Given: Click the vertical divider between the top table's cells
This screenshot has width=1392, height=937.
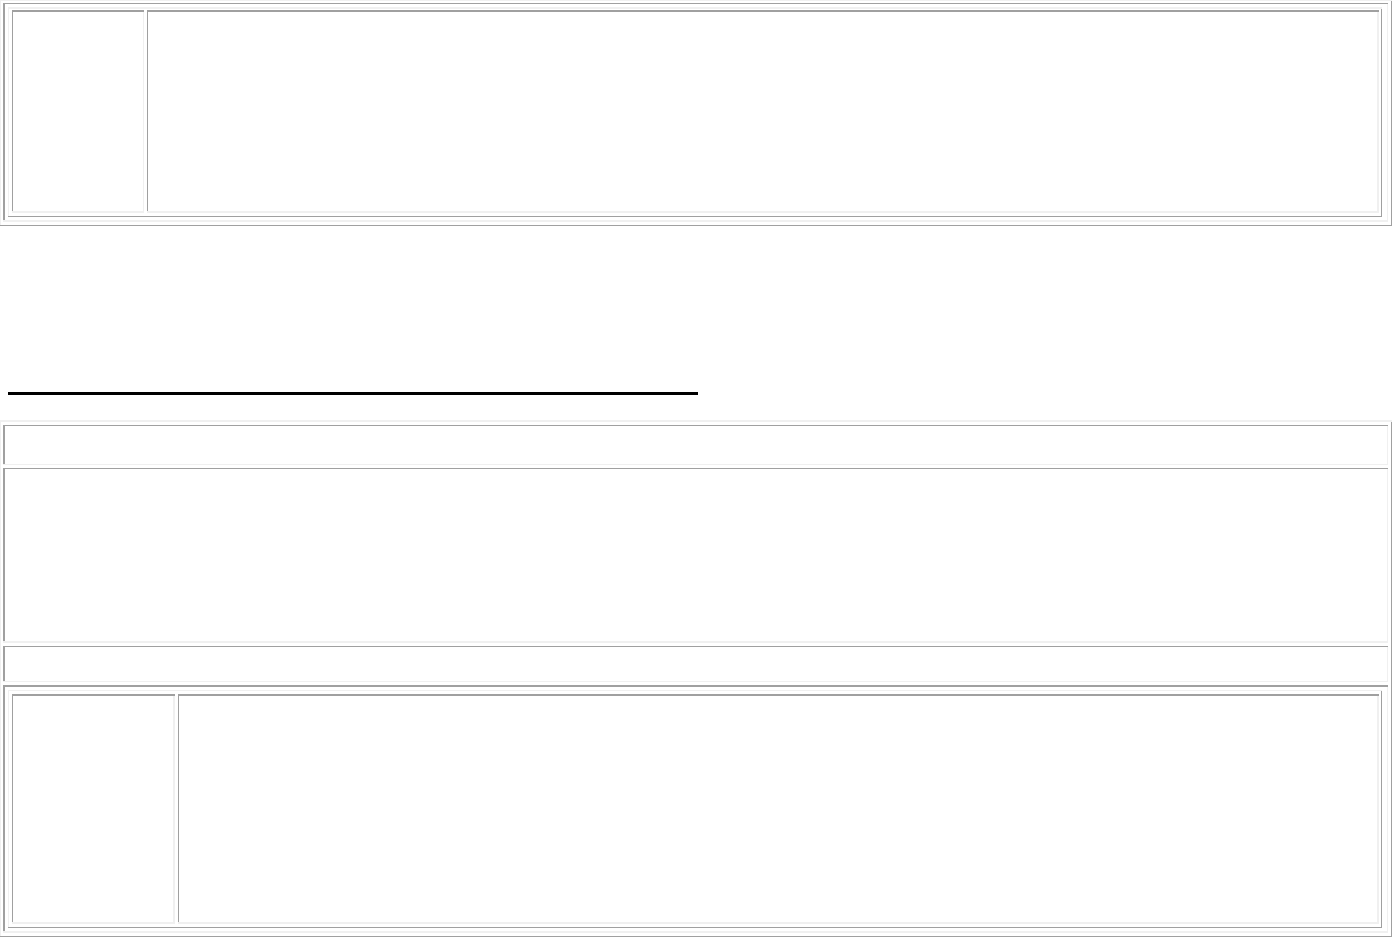Looking at the screenshot, I should pos(146,111).
